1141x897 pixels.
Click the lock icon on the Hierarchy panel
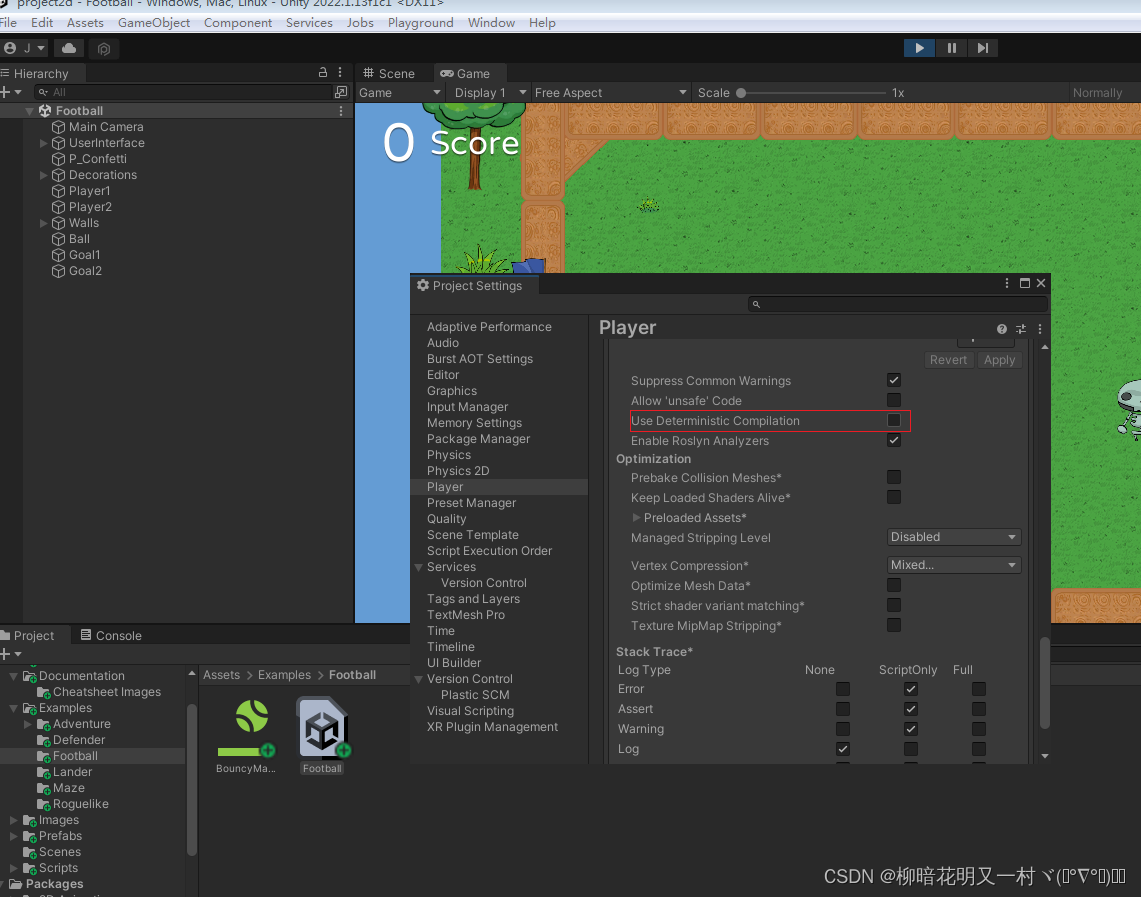(322, 72)
